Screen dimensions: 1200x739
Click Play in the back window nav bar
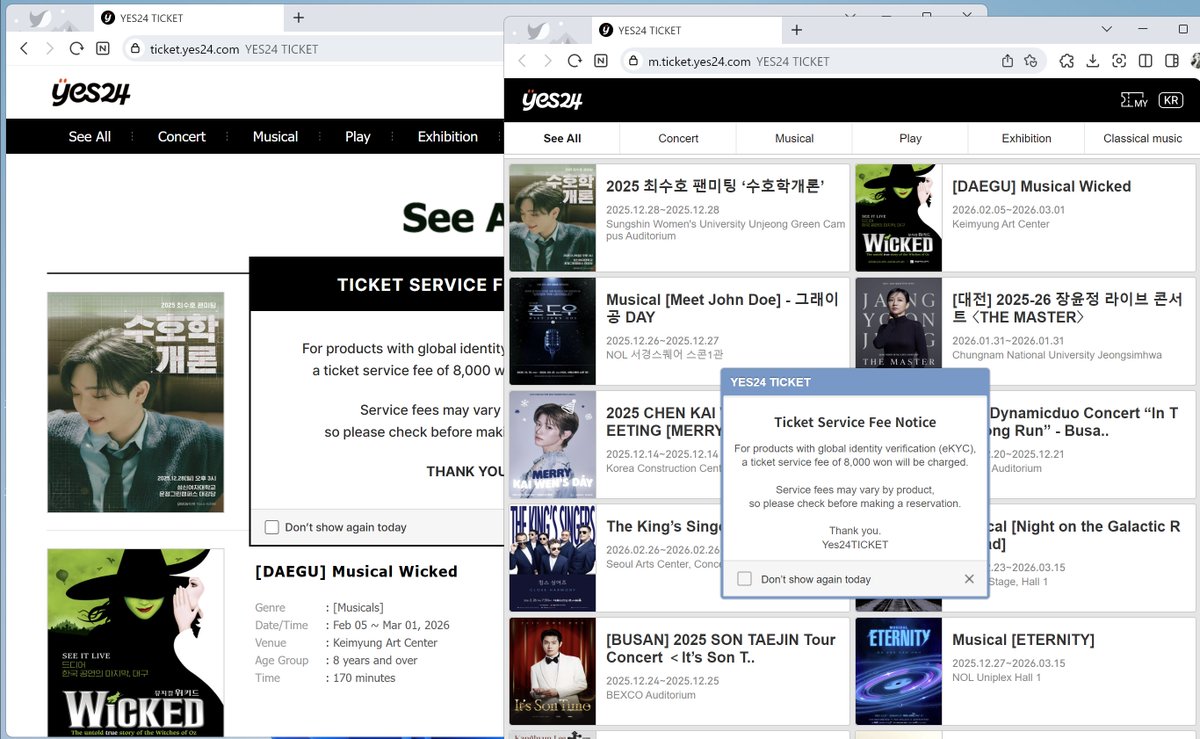coord(358,137)
